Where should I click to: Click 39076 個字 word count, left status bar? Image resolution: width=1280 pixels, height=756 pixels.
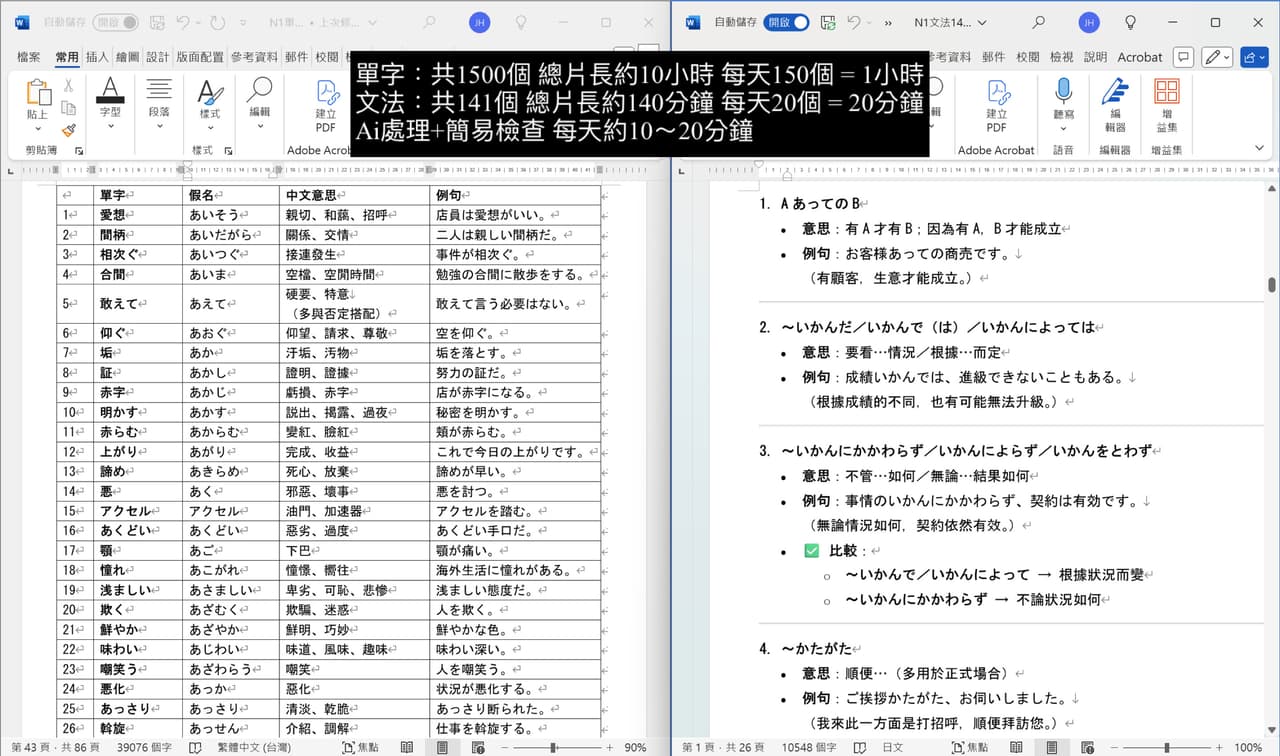tap(145, 747)
